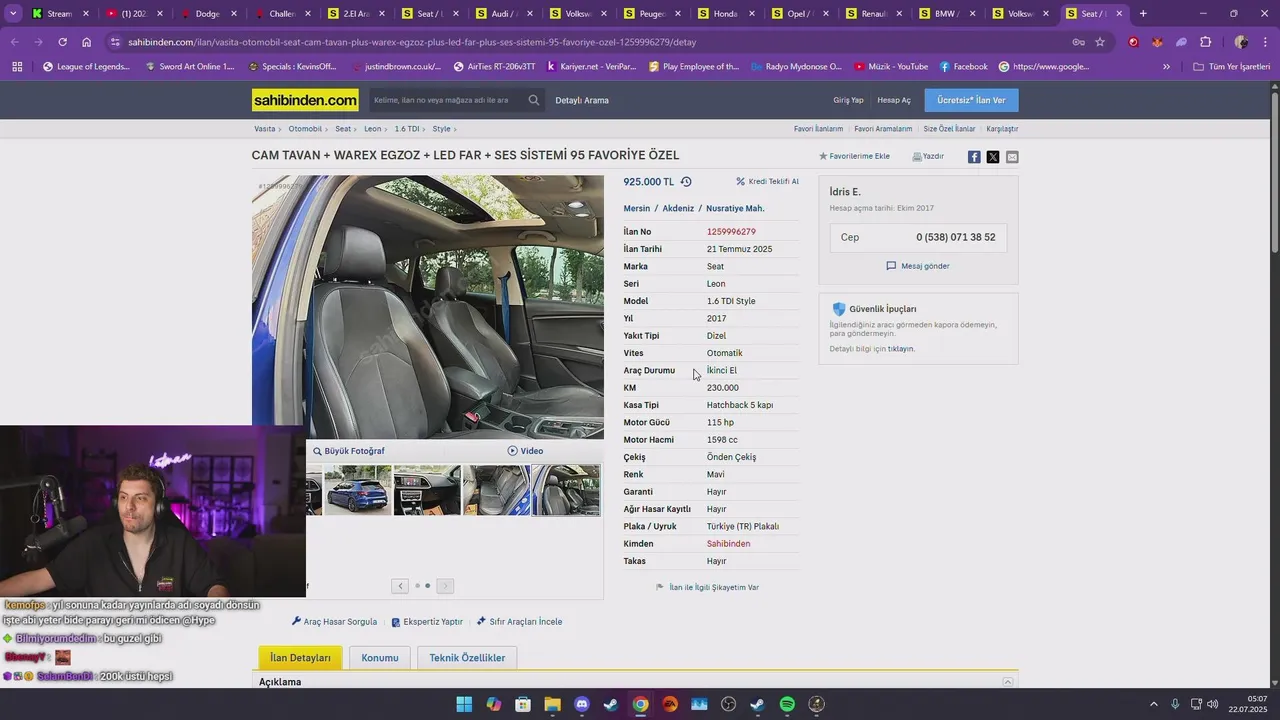Click Otomobil breadcrumb

point(305,129)
